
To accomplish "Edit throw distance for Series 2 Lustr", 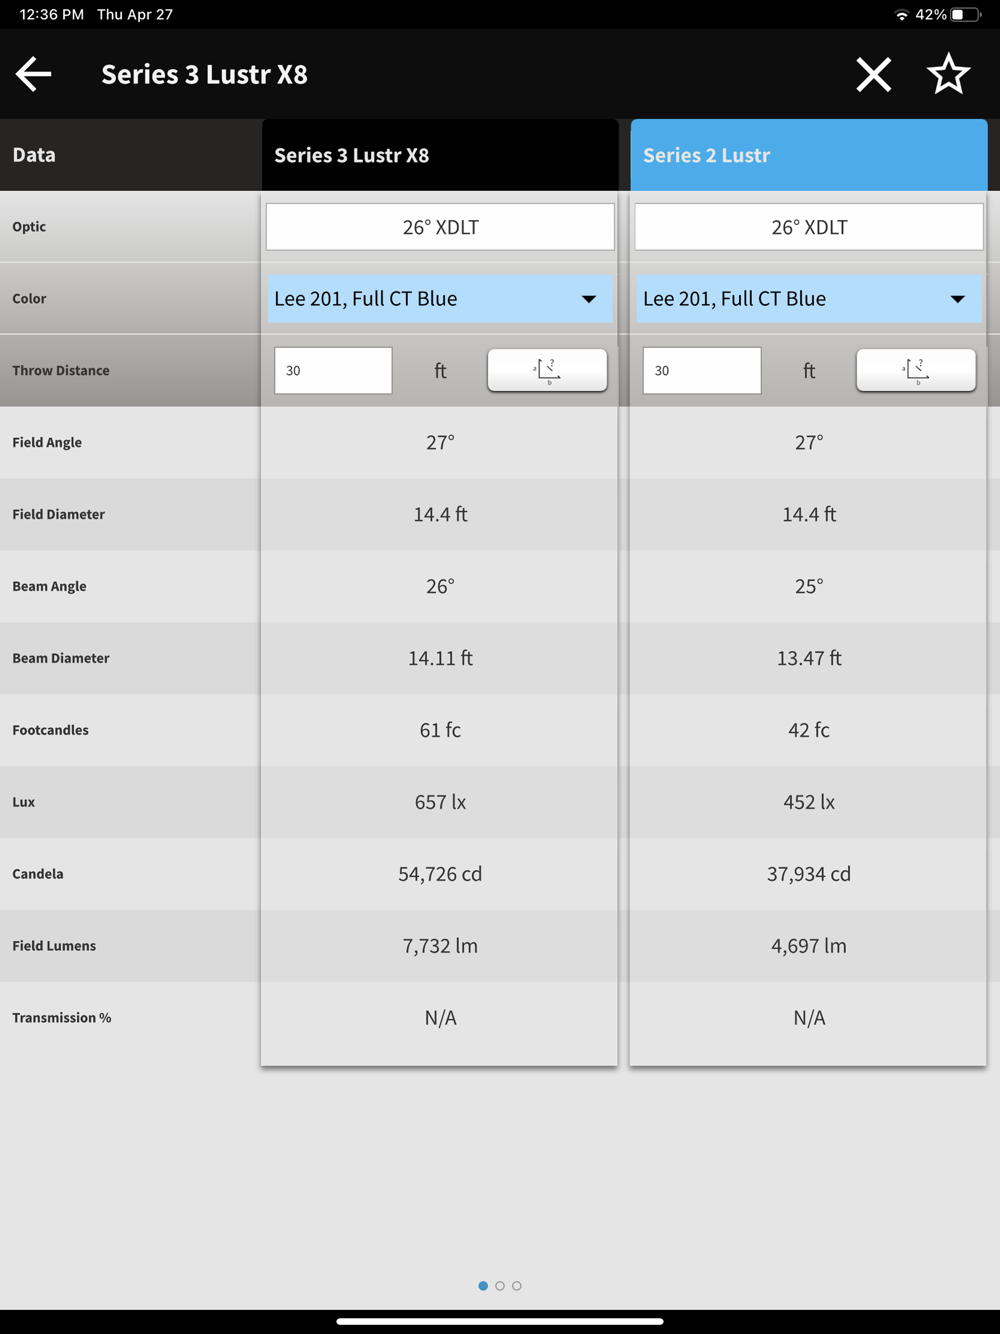I will point(702,370).
